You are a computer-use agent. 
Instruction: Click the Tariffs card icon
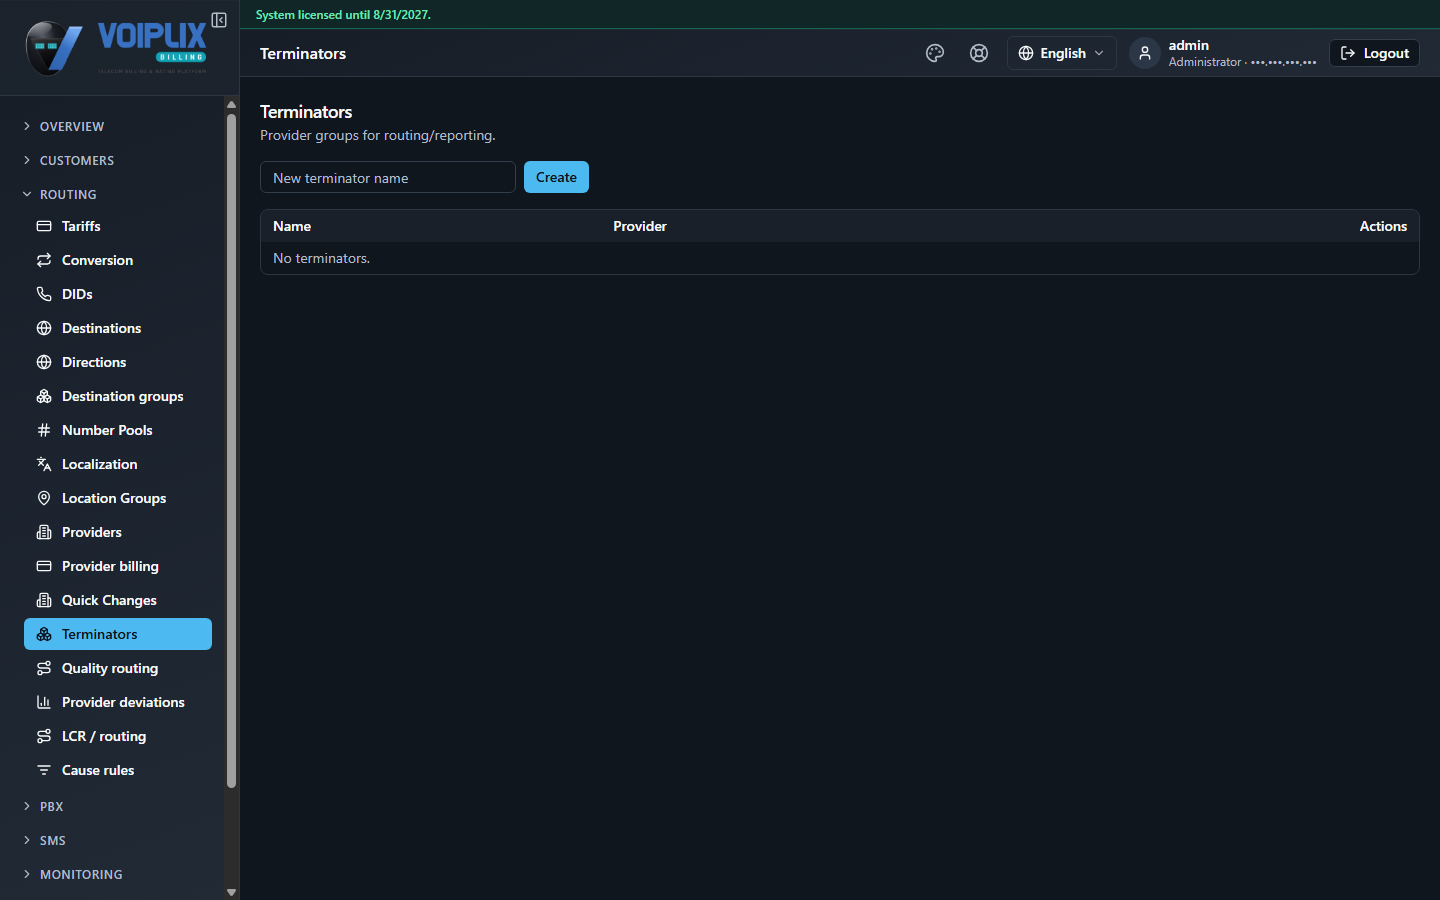[44, 226]
